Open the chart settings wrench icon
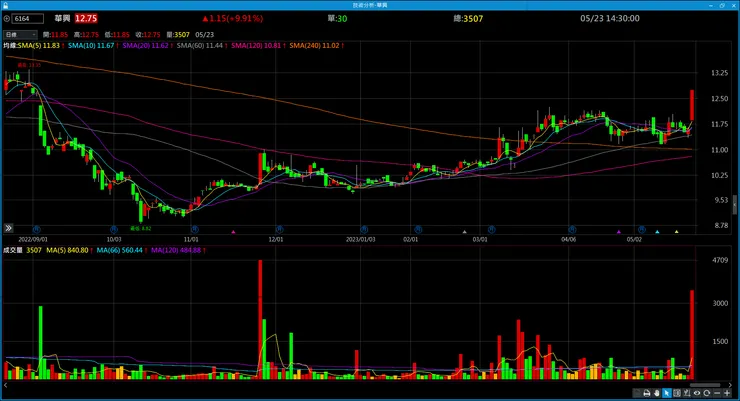This screenshot has width=740, height=401. [x=687, y=393]
